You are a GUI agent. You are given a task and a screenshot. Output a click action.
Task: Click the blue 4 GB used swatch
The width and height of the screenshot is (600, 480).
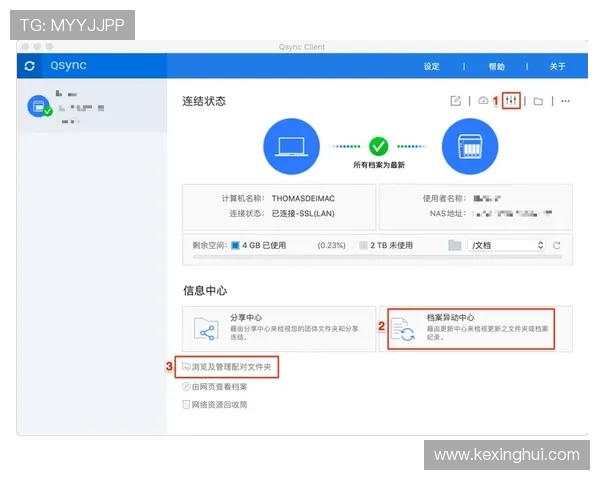pyautogui.click(x=235, y=245)
